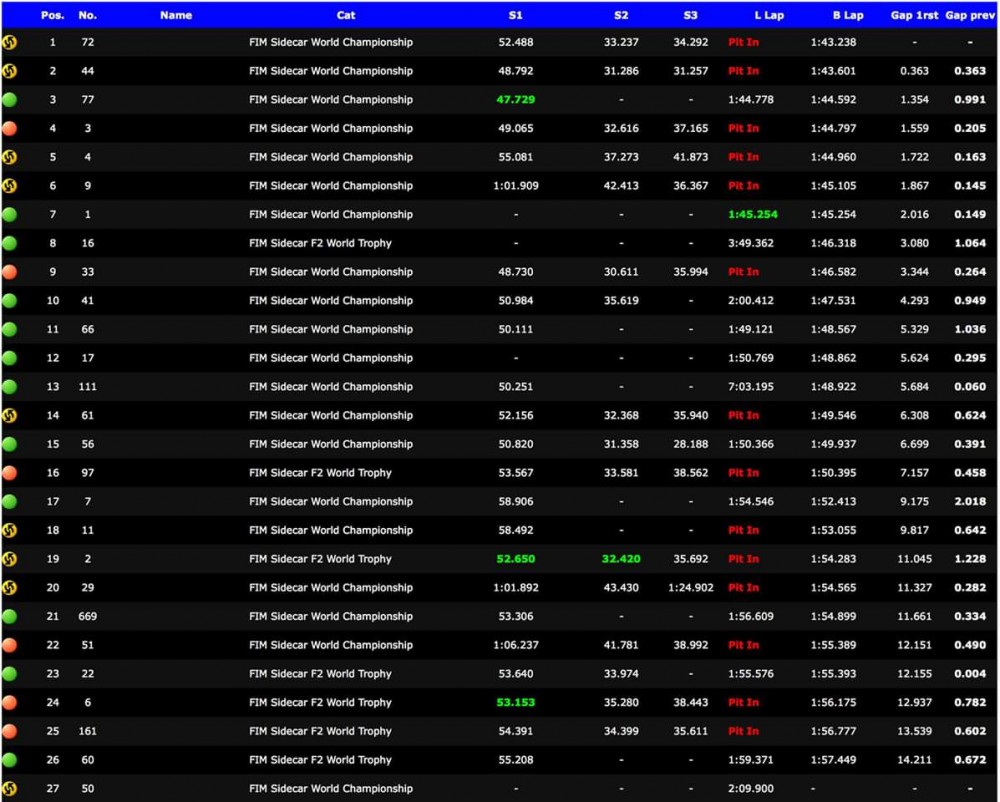Screen dimensions: 1000x802
Task: Sort by the S1 column header
Action: [515, 15]
